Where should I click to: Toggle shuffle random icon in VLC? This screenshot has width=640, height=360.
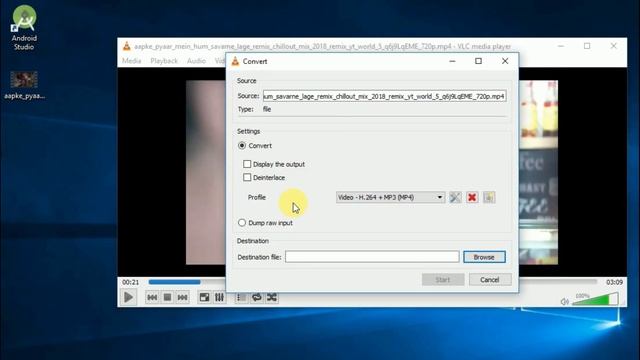click(x=272, y=298)
